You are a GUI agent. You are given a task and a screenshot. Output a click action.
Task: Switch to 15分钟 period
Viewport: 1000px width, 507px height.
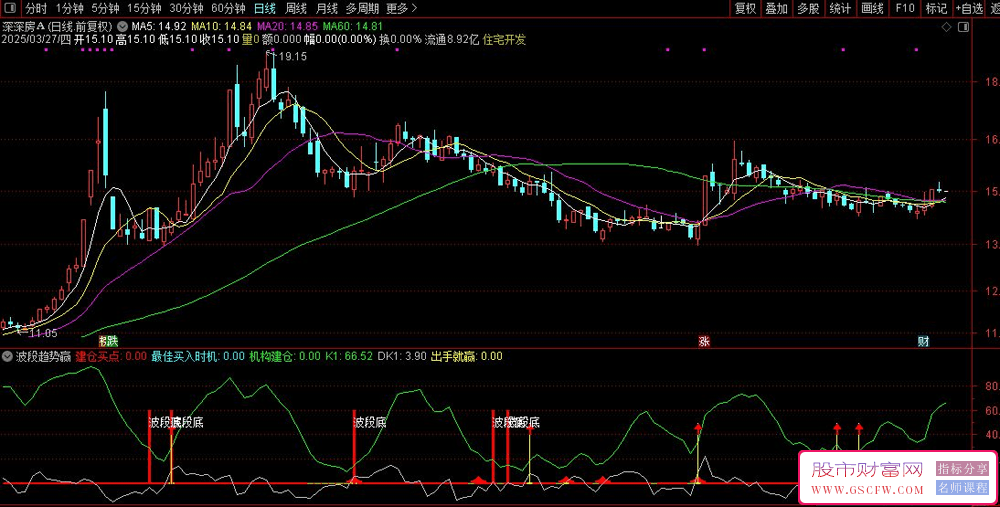(x=144, y=8)
